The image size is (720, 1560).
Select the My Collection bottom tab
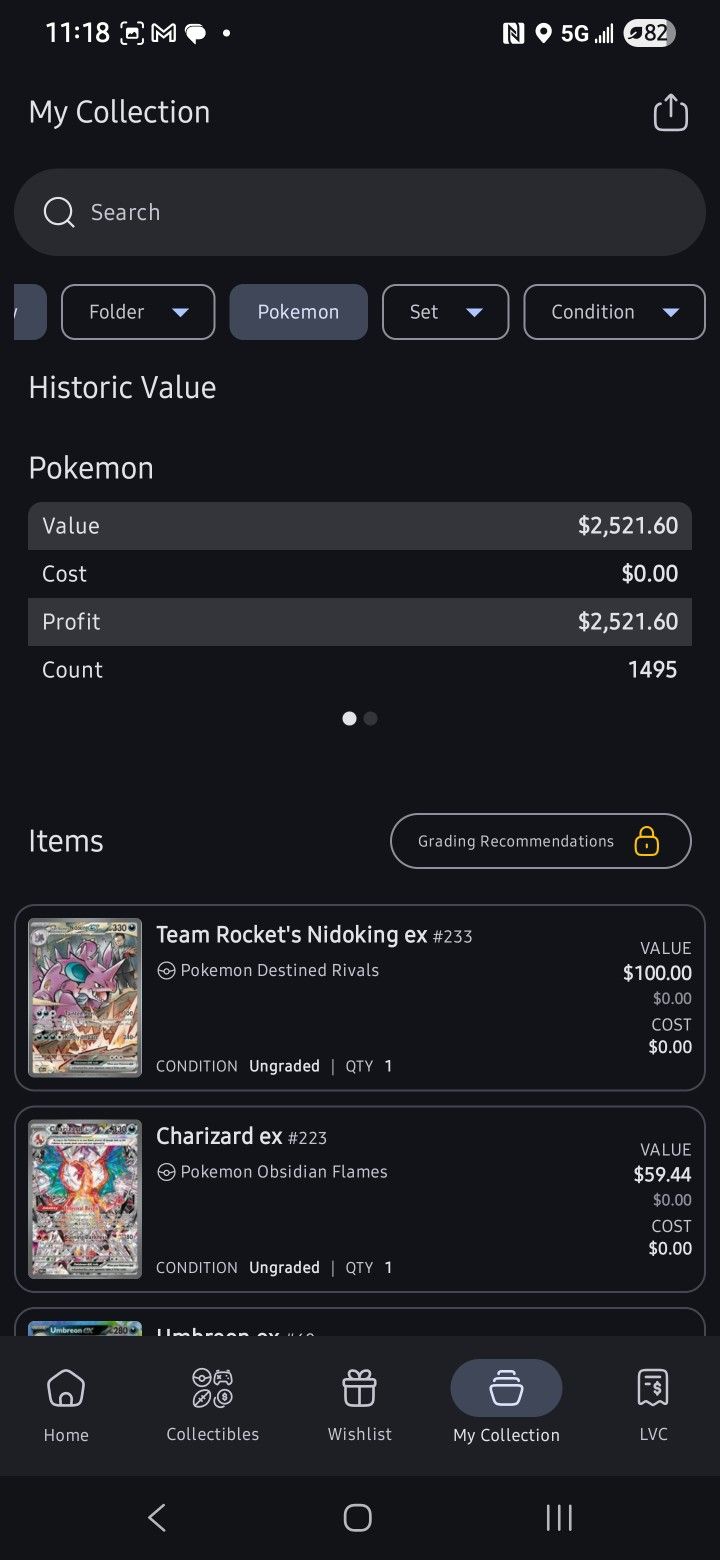click(506, 1400)
